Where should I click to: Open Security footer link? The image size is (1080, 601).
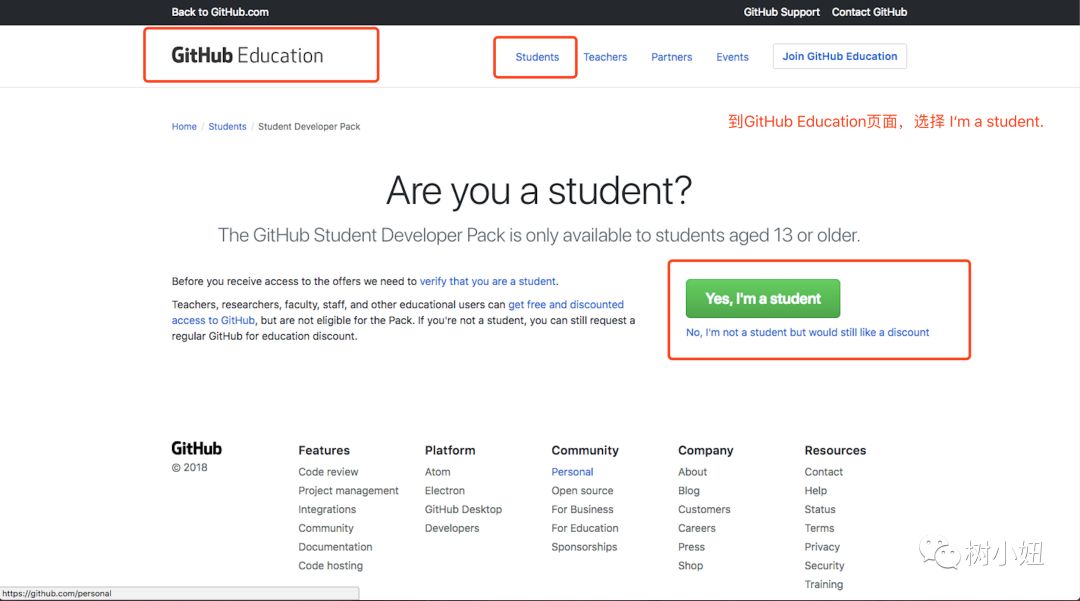[824, 566]
